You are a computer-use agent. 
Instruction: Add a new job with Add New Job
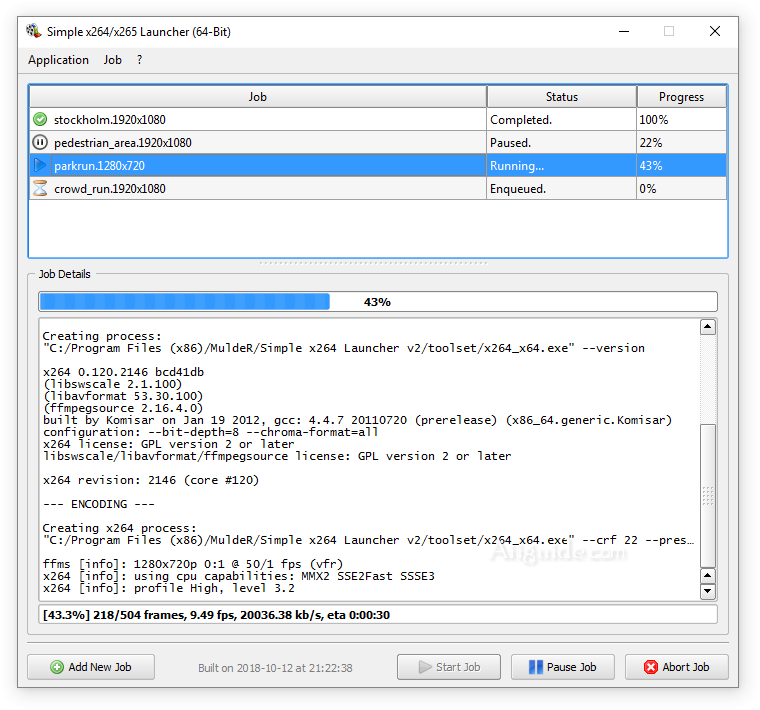91,667
